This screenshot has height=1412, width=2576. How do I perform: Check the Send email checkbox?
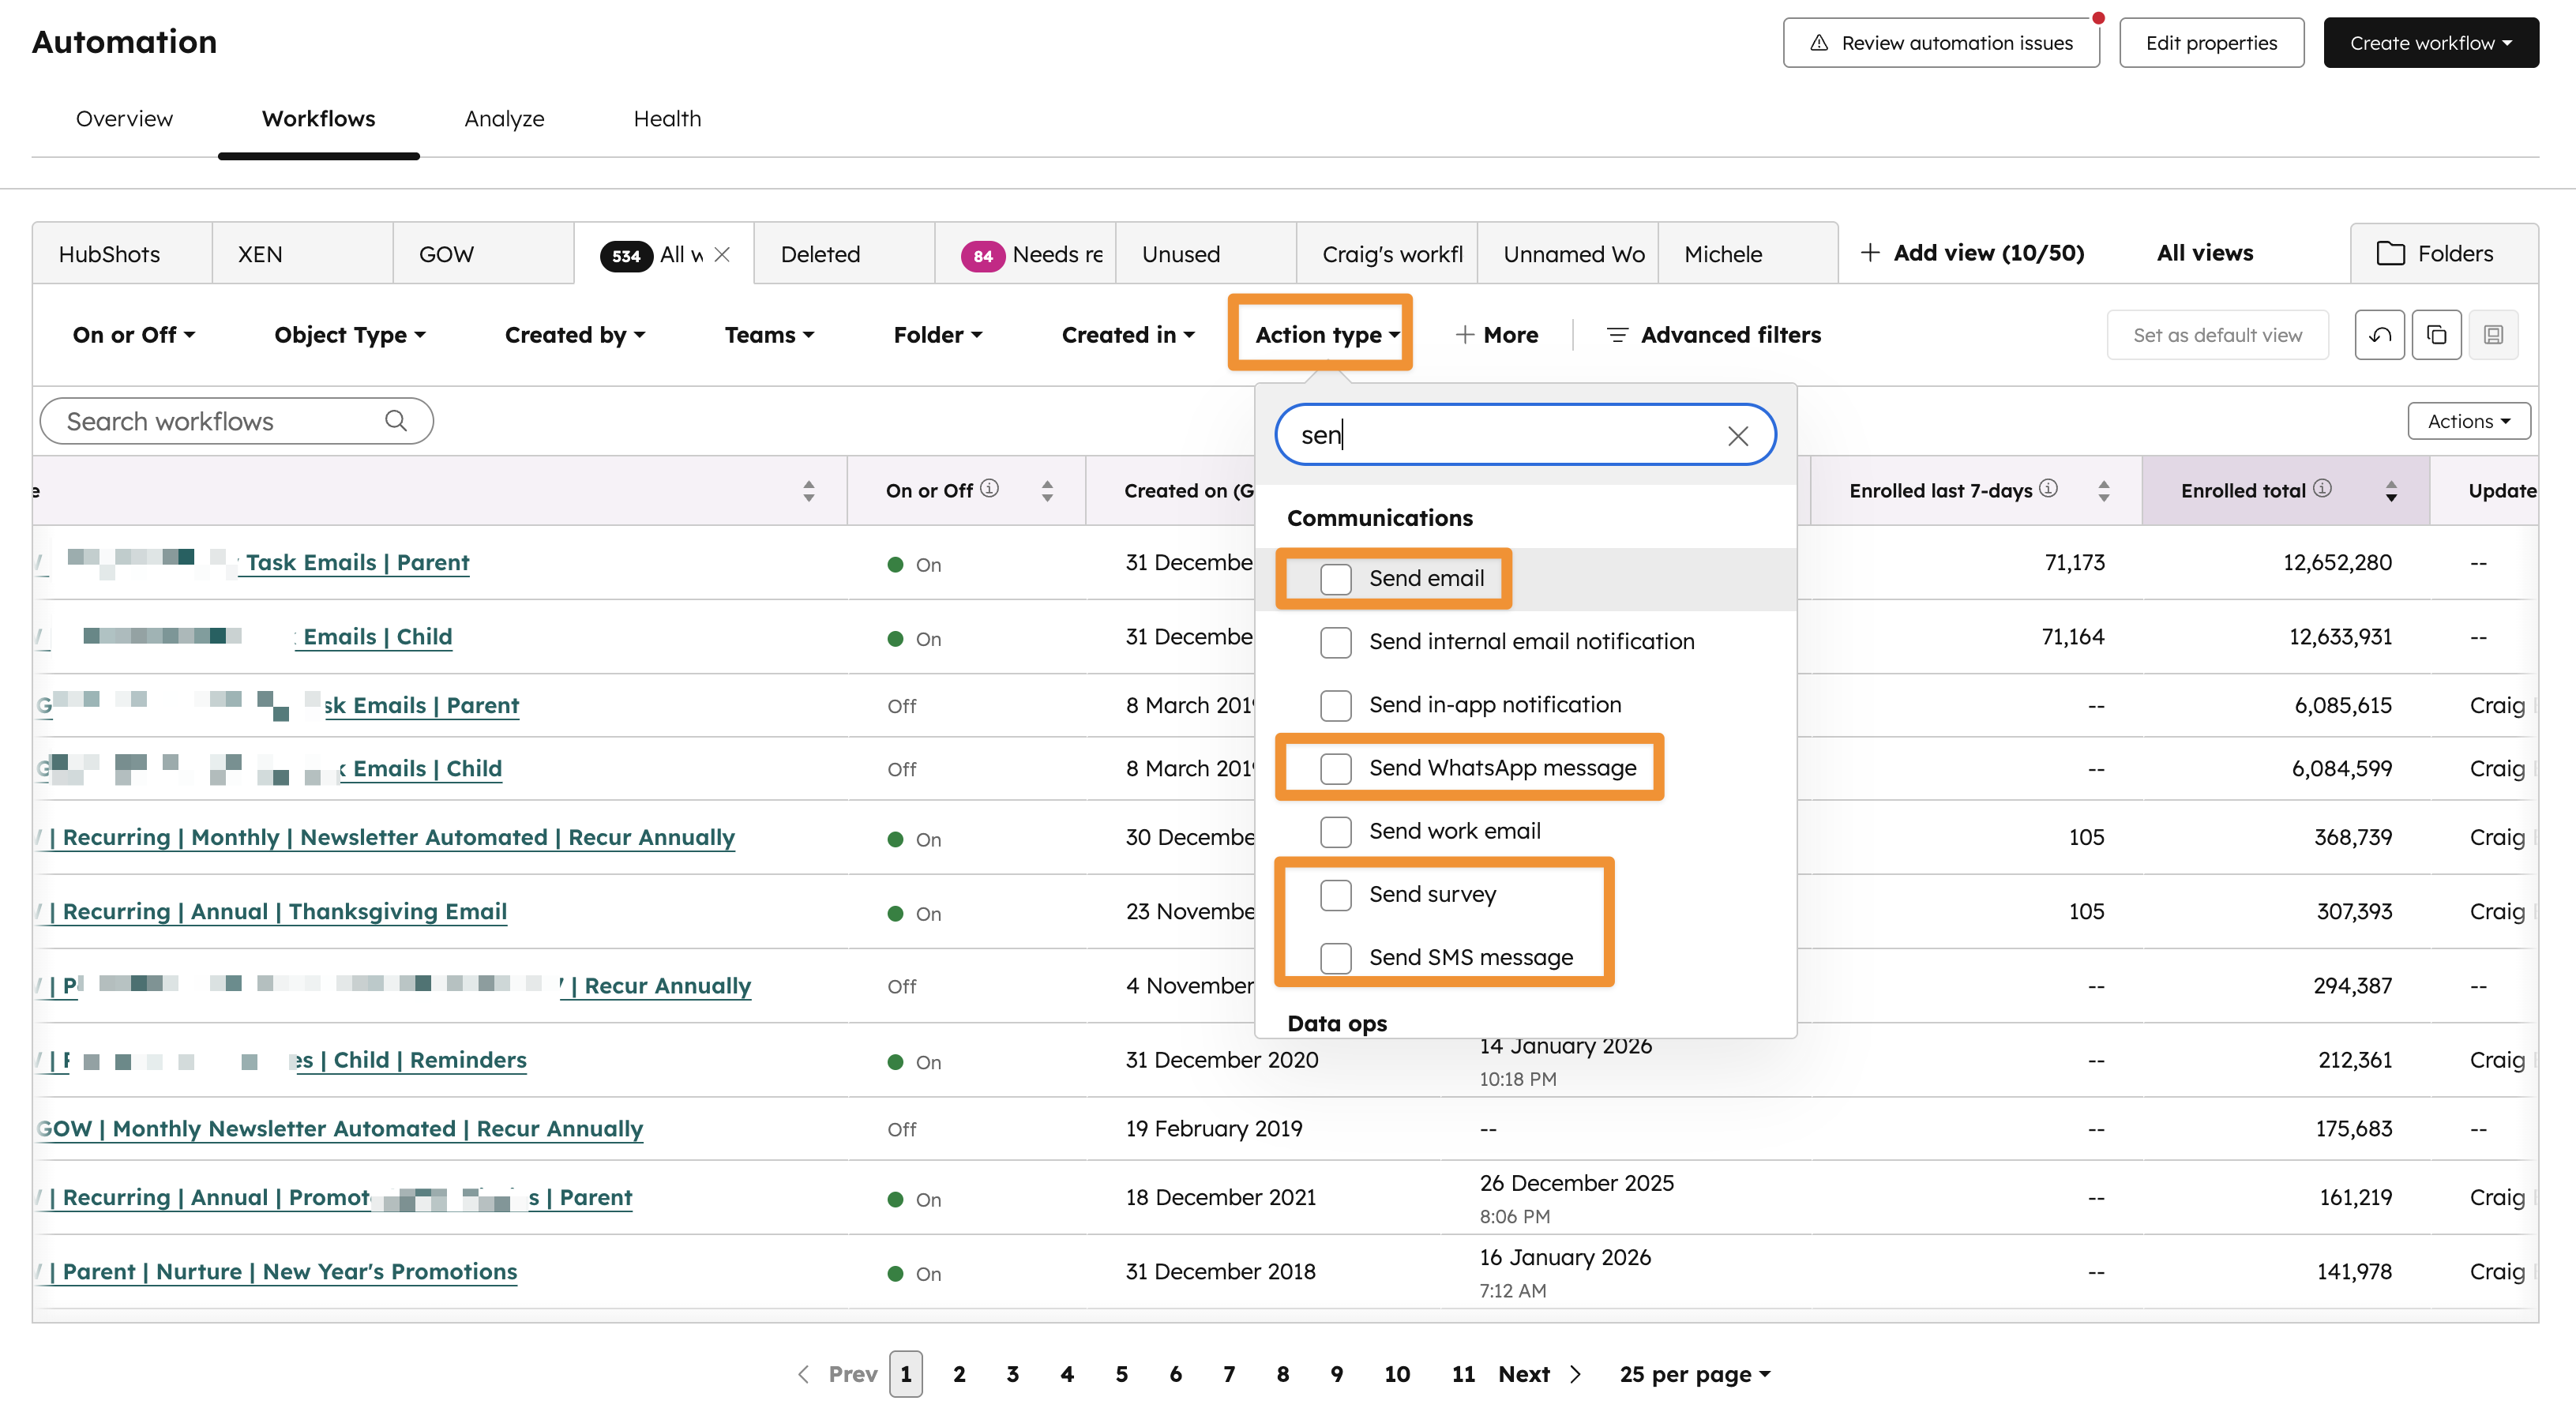tap(1335, 579)
